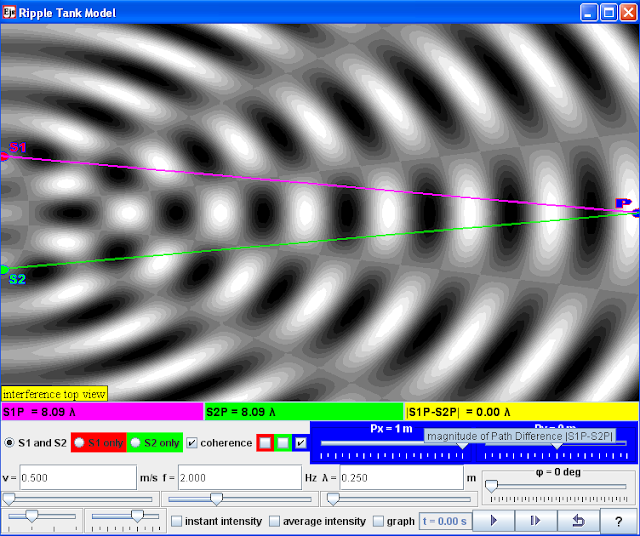The width and height of the screenshot is (640, 536).
Task: Reset the simulation with the return arrow
Action: pos(578,520)
